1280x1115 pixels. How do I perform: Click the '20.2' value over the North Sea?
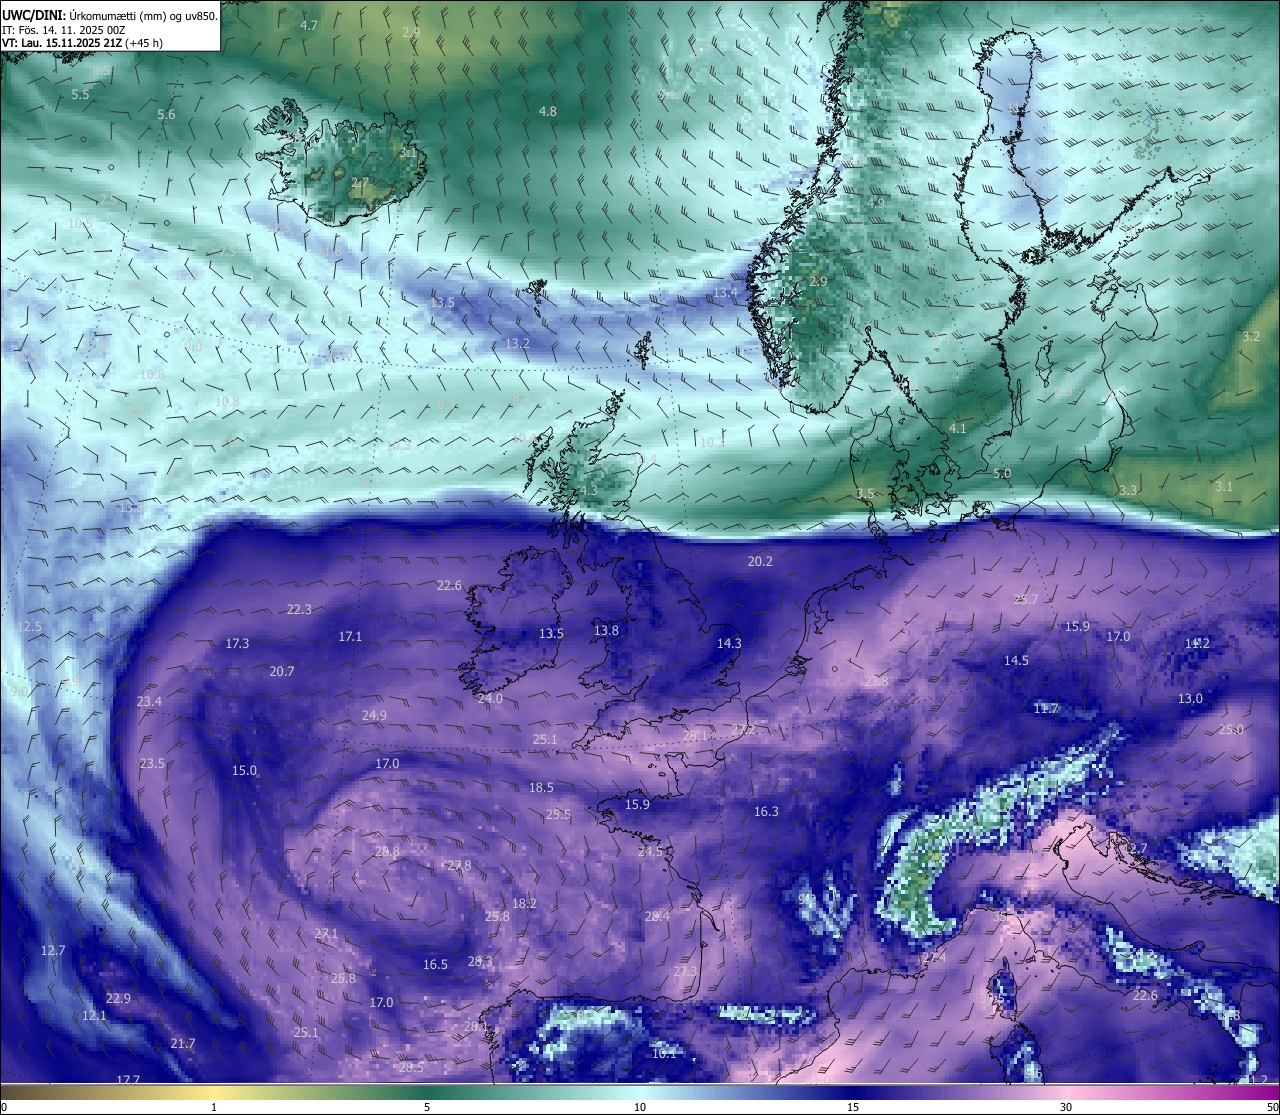click(760, 562)
